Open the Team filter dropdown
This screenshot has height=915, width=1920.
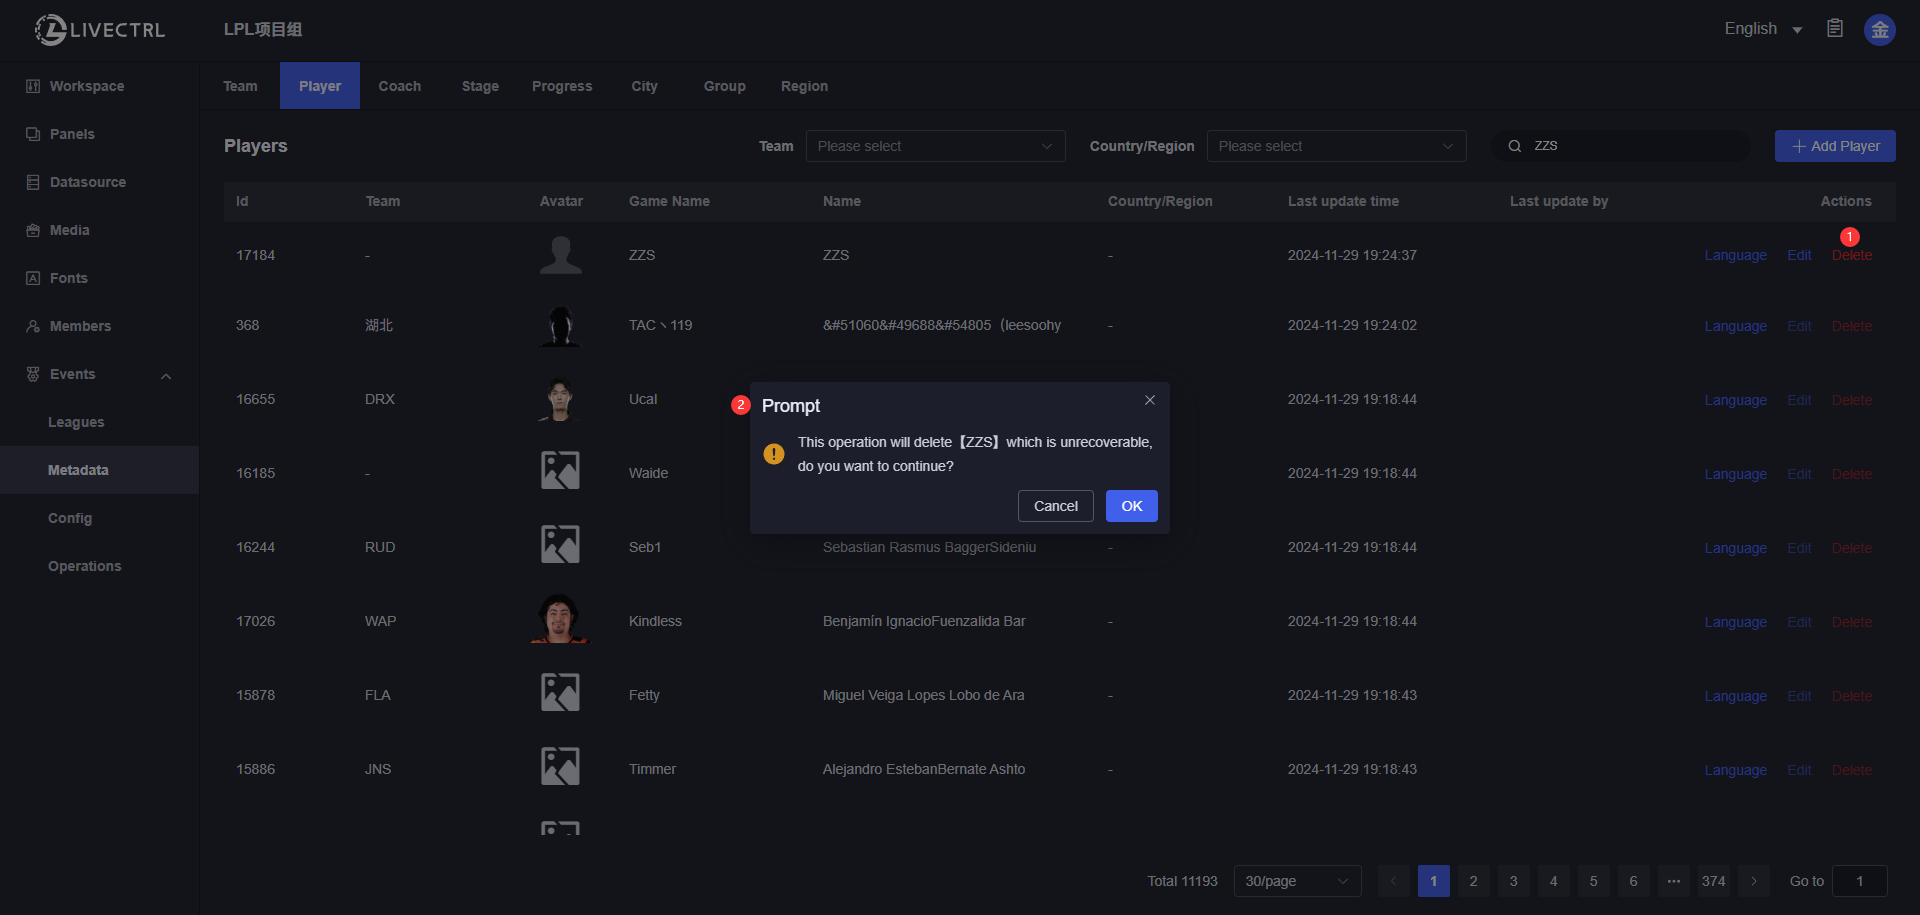click(x=935, y=146)
